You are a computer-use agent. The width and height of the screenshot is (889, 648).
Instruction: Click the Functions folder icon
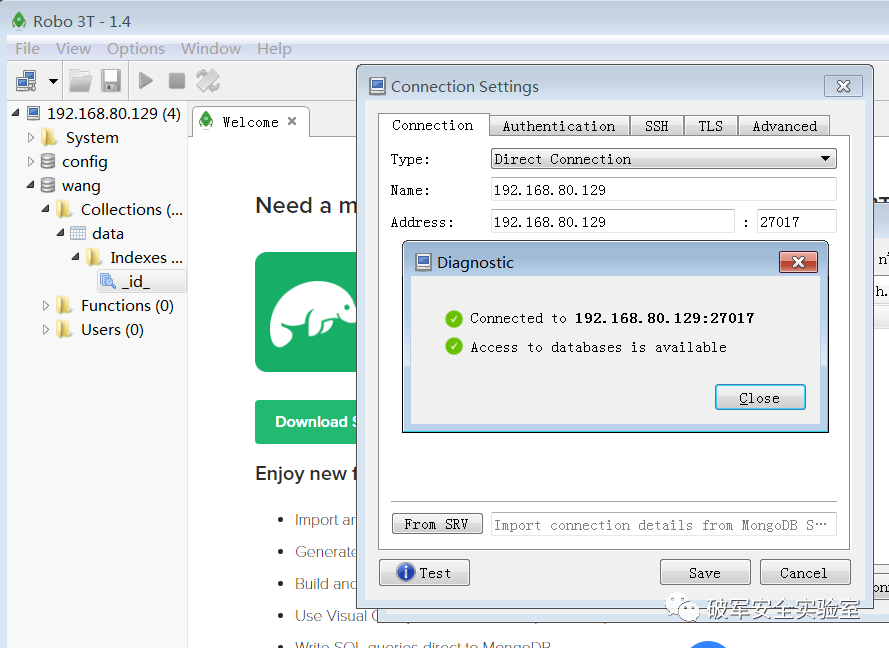point(64,306)
